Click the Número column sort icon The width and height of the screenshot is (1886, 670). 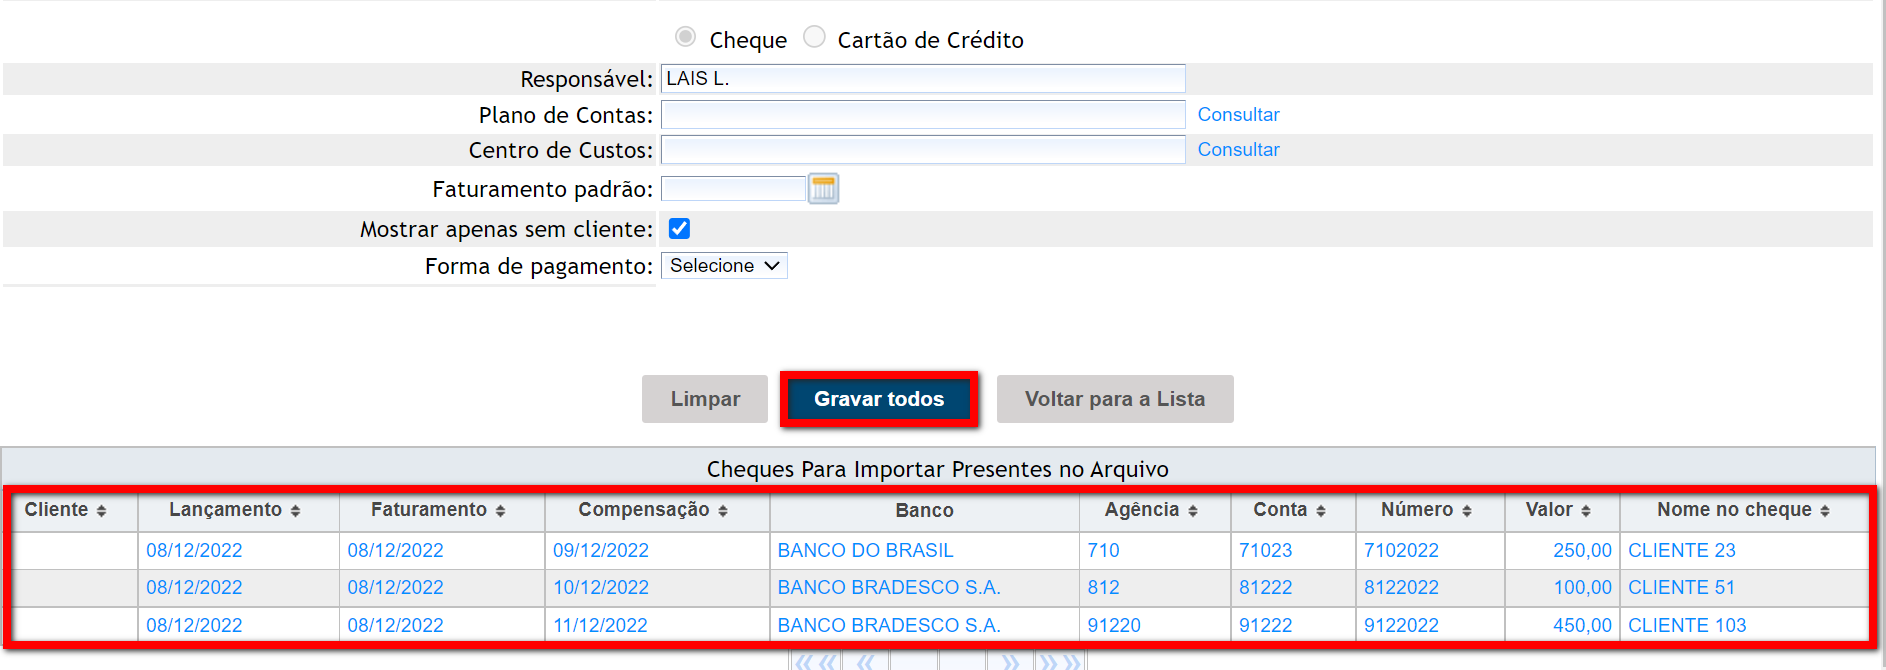point(1466,511)
